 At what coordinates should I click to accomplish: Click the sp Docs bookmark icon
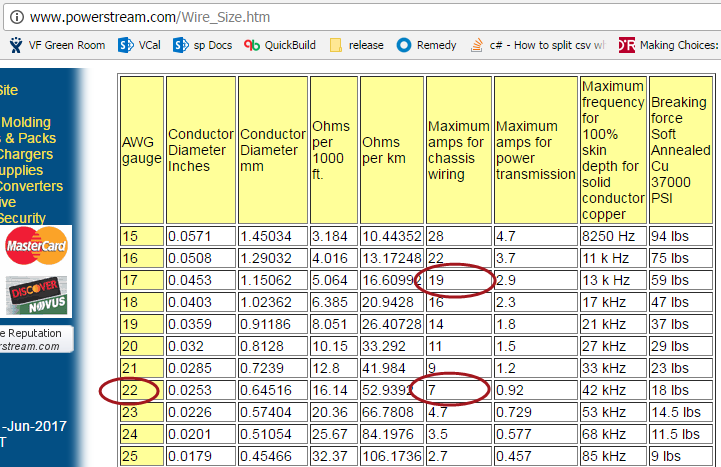click(x=181, y=45)
